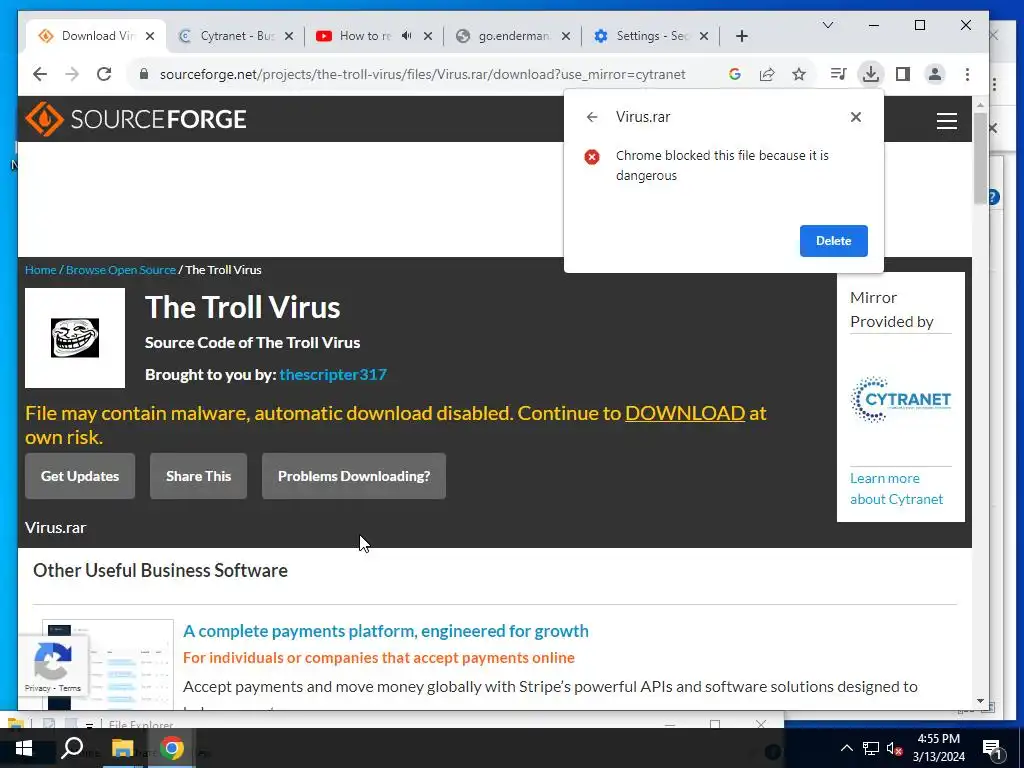Open Learn more about Cytranet link

[896, 488]
